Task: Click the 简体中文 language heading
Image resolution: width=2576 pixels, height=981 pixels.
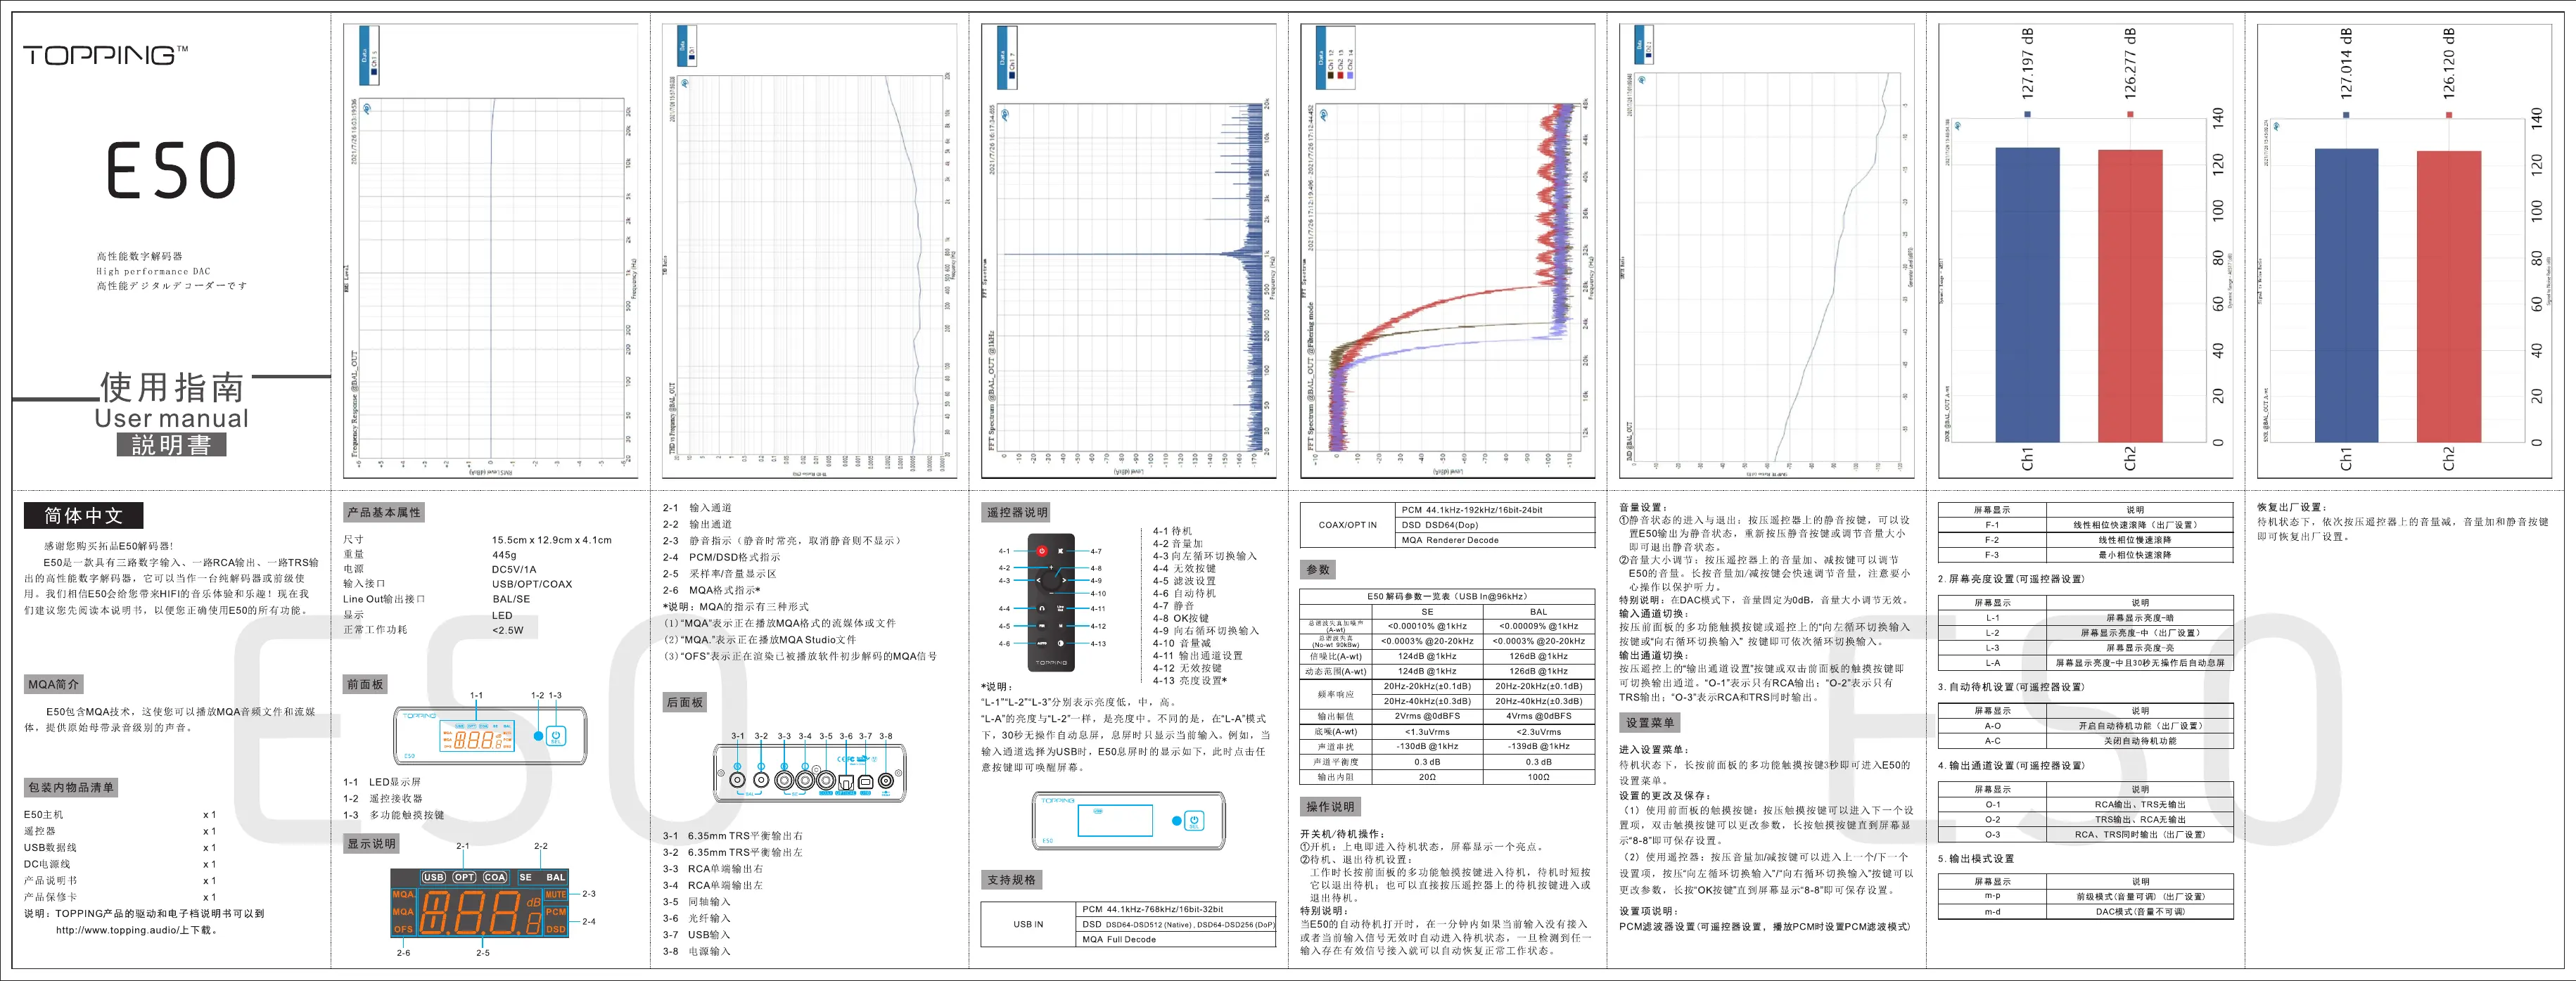Action: (x=83, y=516)
